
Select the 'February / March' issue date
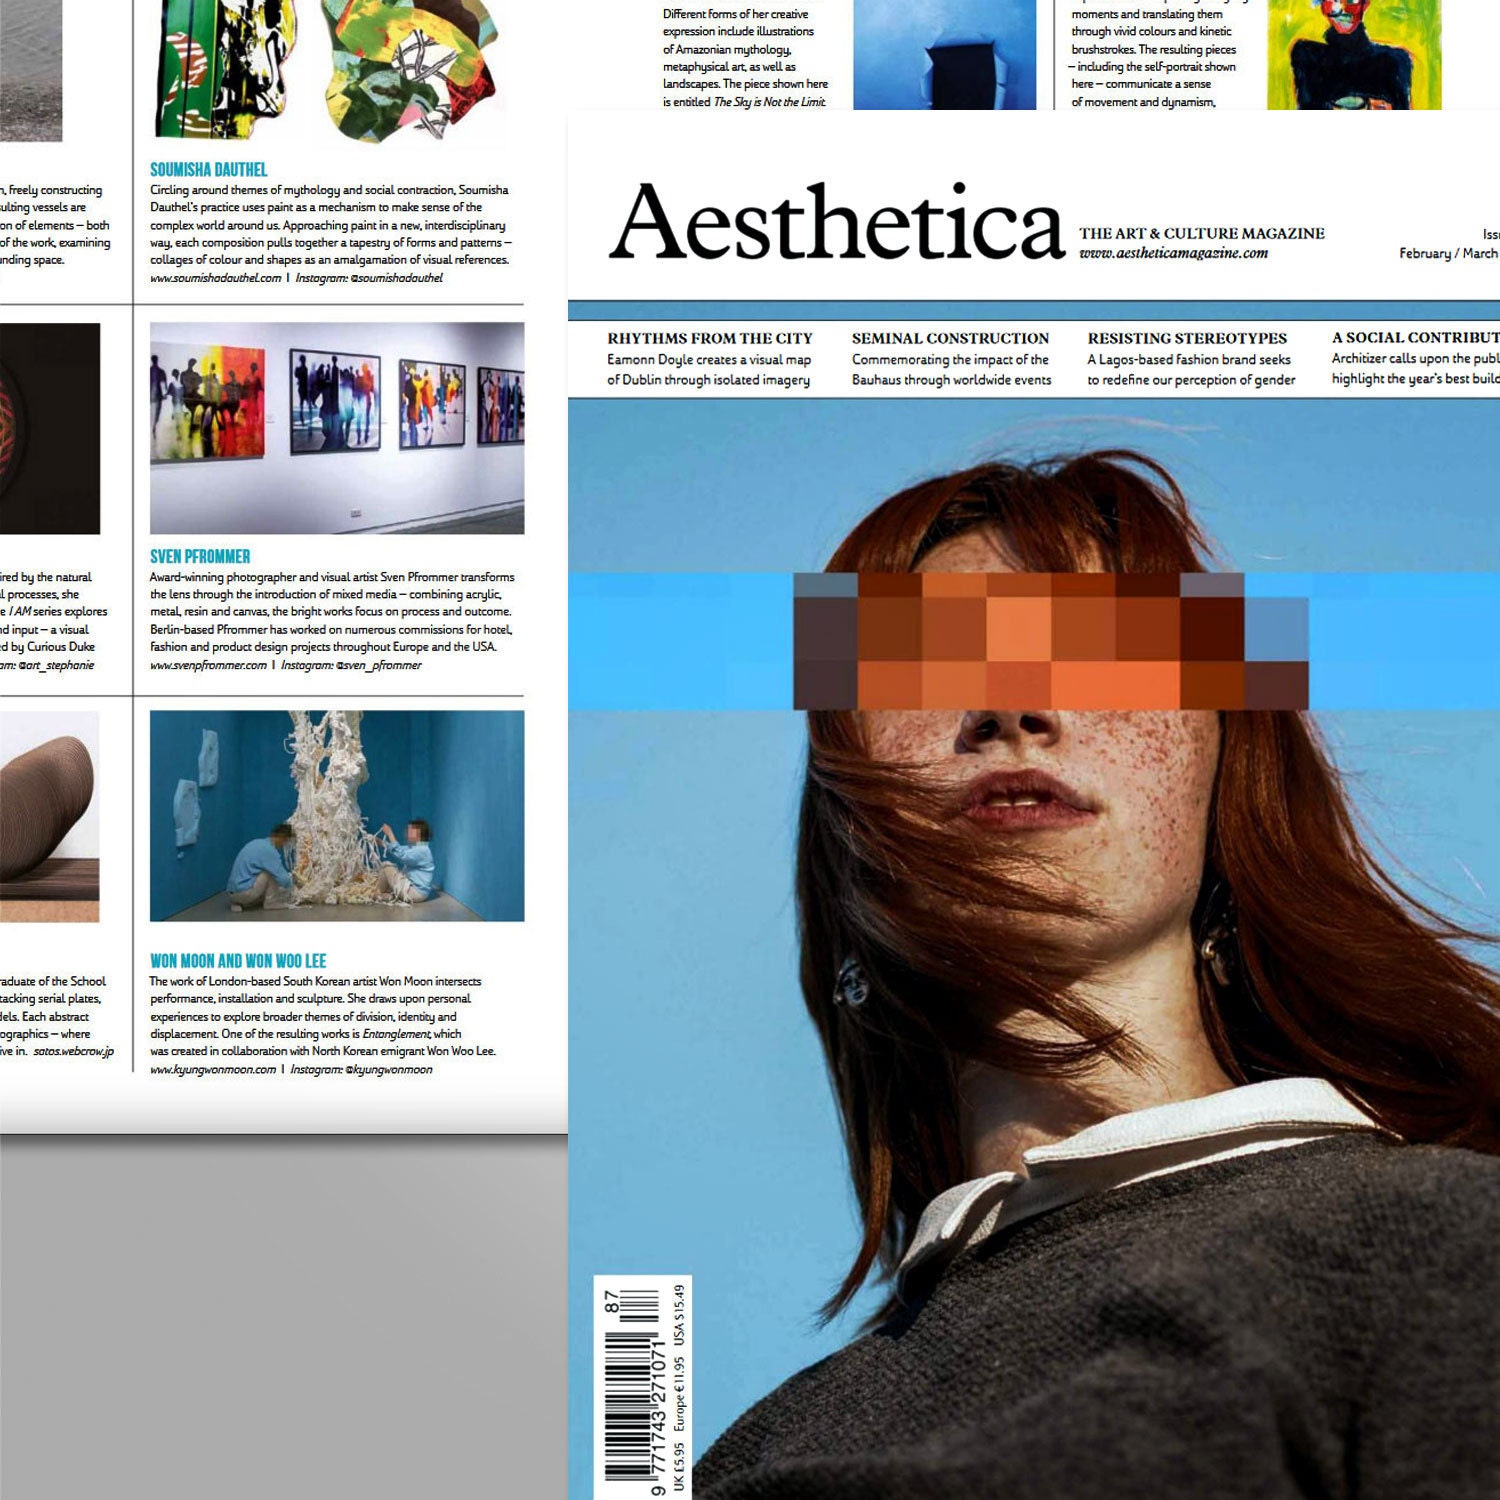[x=1449, y=254]
